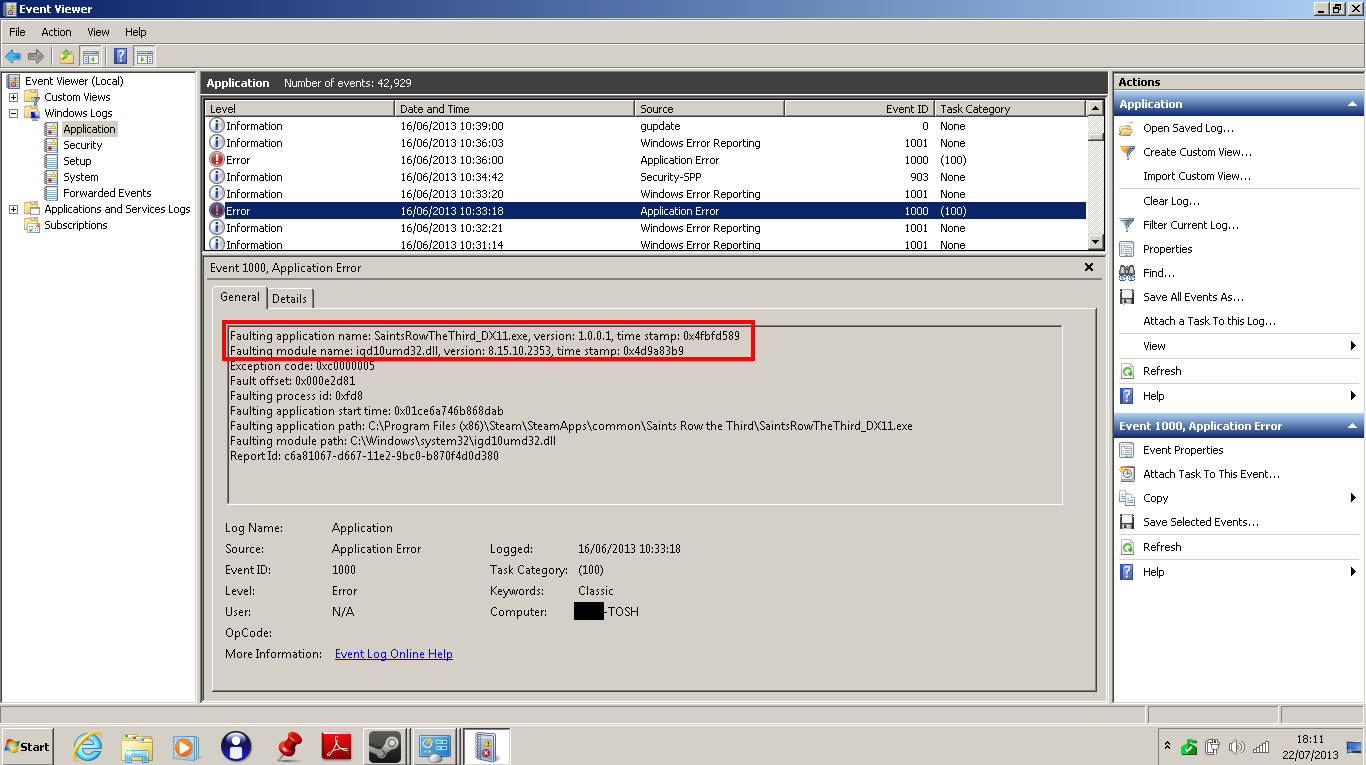Close the Event 1000 preview pane
This screenshot has height=765, width=1366.
[1089, 267]
